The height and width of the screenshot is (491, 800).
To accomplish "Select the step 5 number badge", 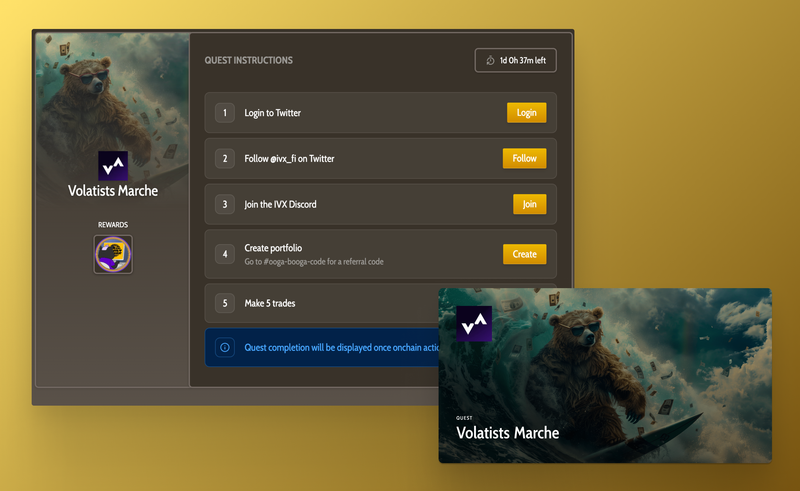I will (x=225, y=303).
